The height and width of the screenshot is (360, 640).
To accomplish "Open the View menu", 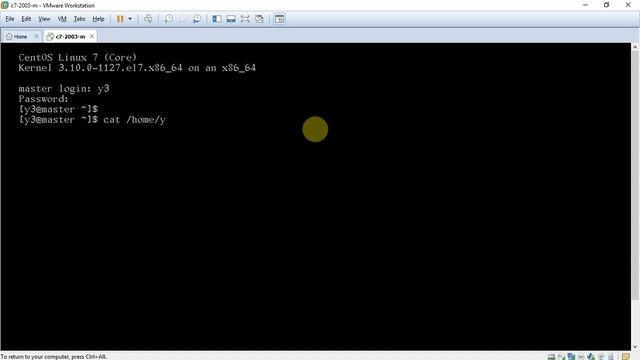I will [44, 19].
